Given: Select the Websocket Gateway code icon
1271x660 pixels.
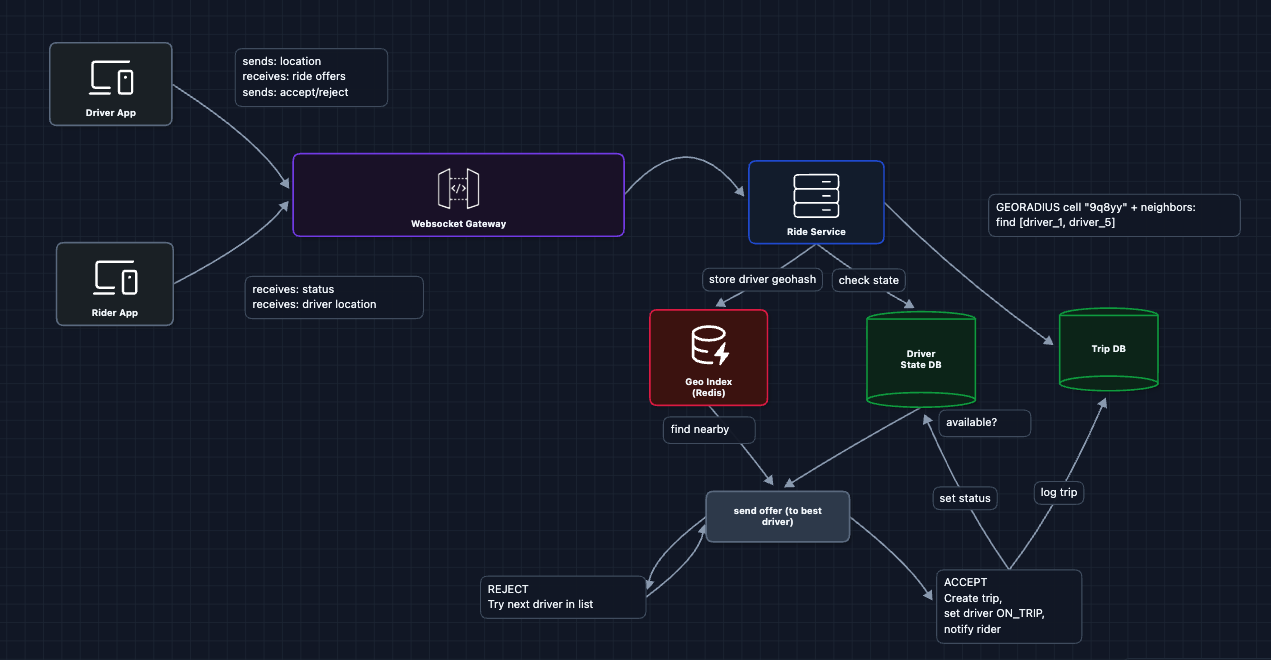Looking at the screenshot, I should 458,188.
